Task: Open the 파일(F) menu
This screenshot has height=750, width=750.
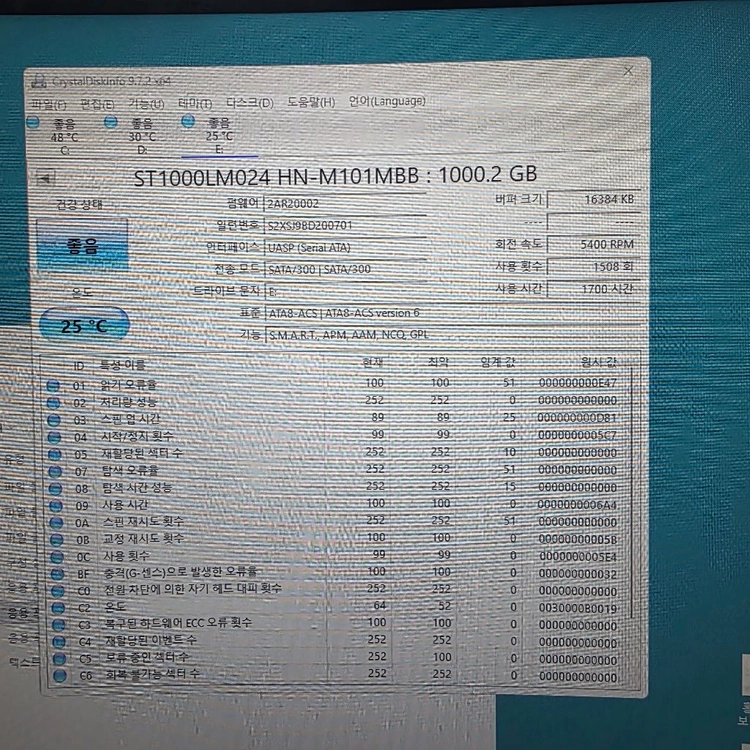Action: pos(48,104)
